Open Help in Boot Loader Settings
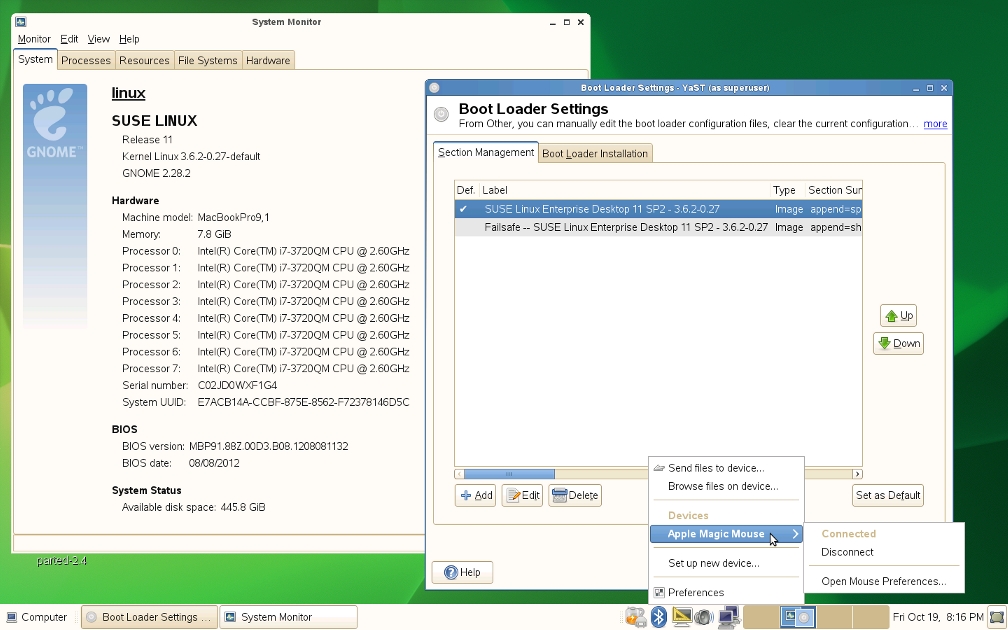The image size is (1008, 630). 462,572
